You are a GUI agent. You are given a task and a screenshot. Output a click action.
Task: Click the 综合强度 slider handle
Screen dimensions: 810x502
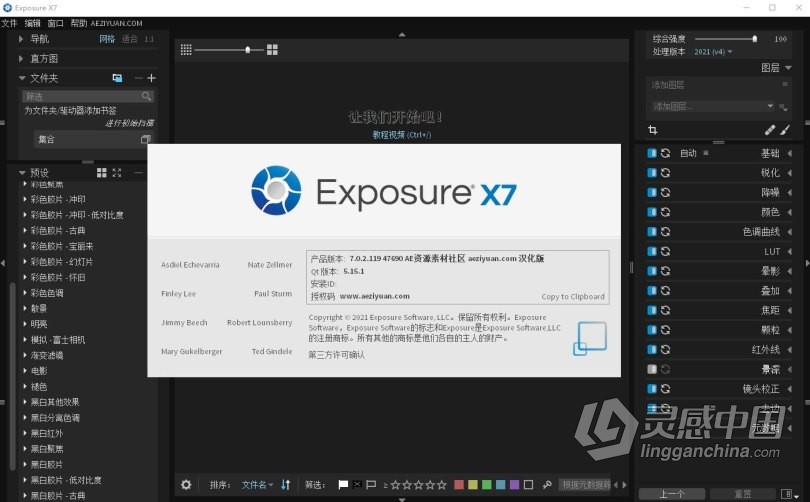(755, 39)
